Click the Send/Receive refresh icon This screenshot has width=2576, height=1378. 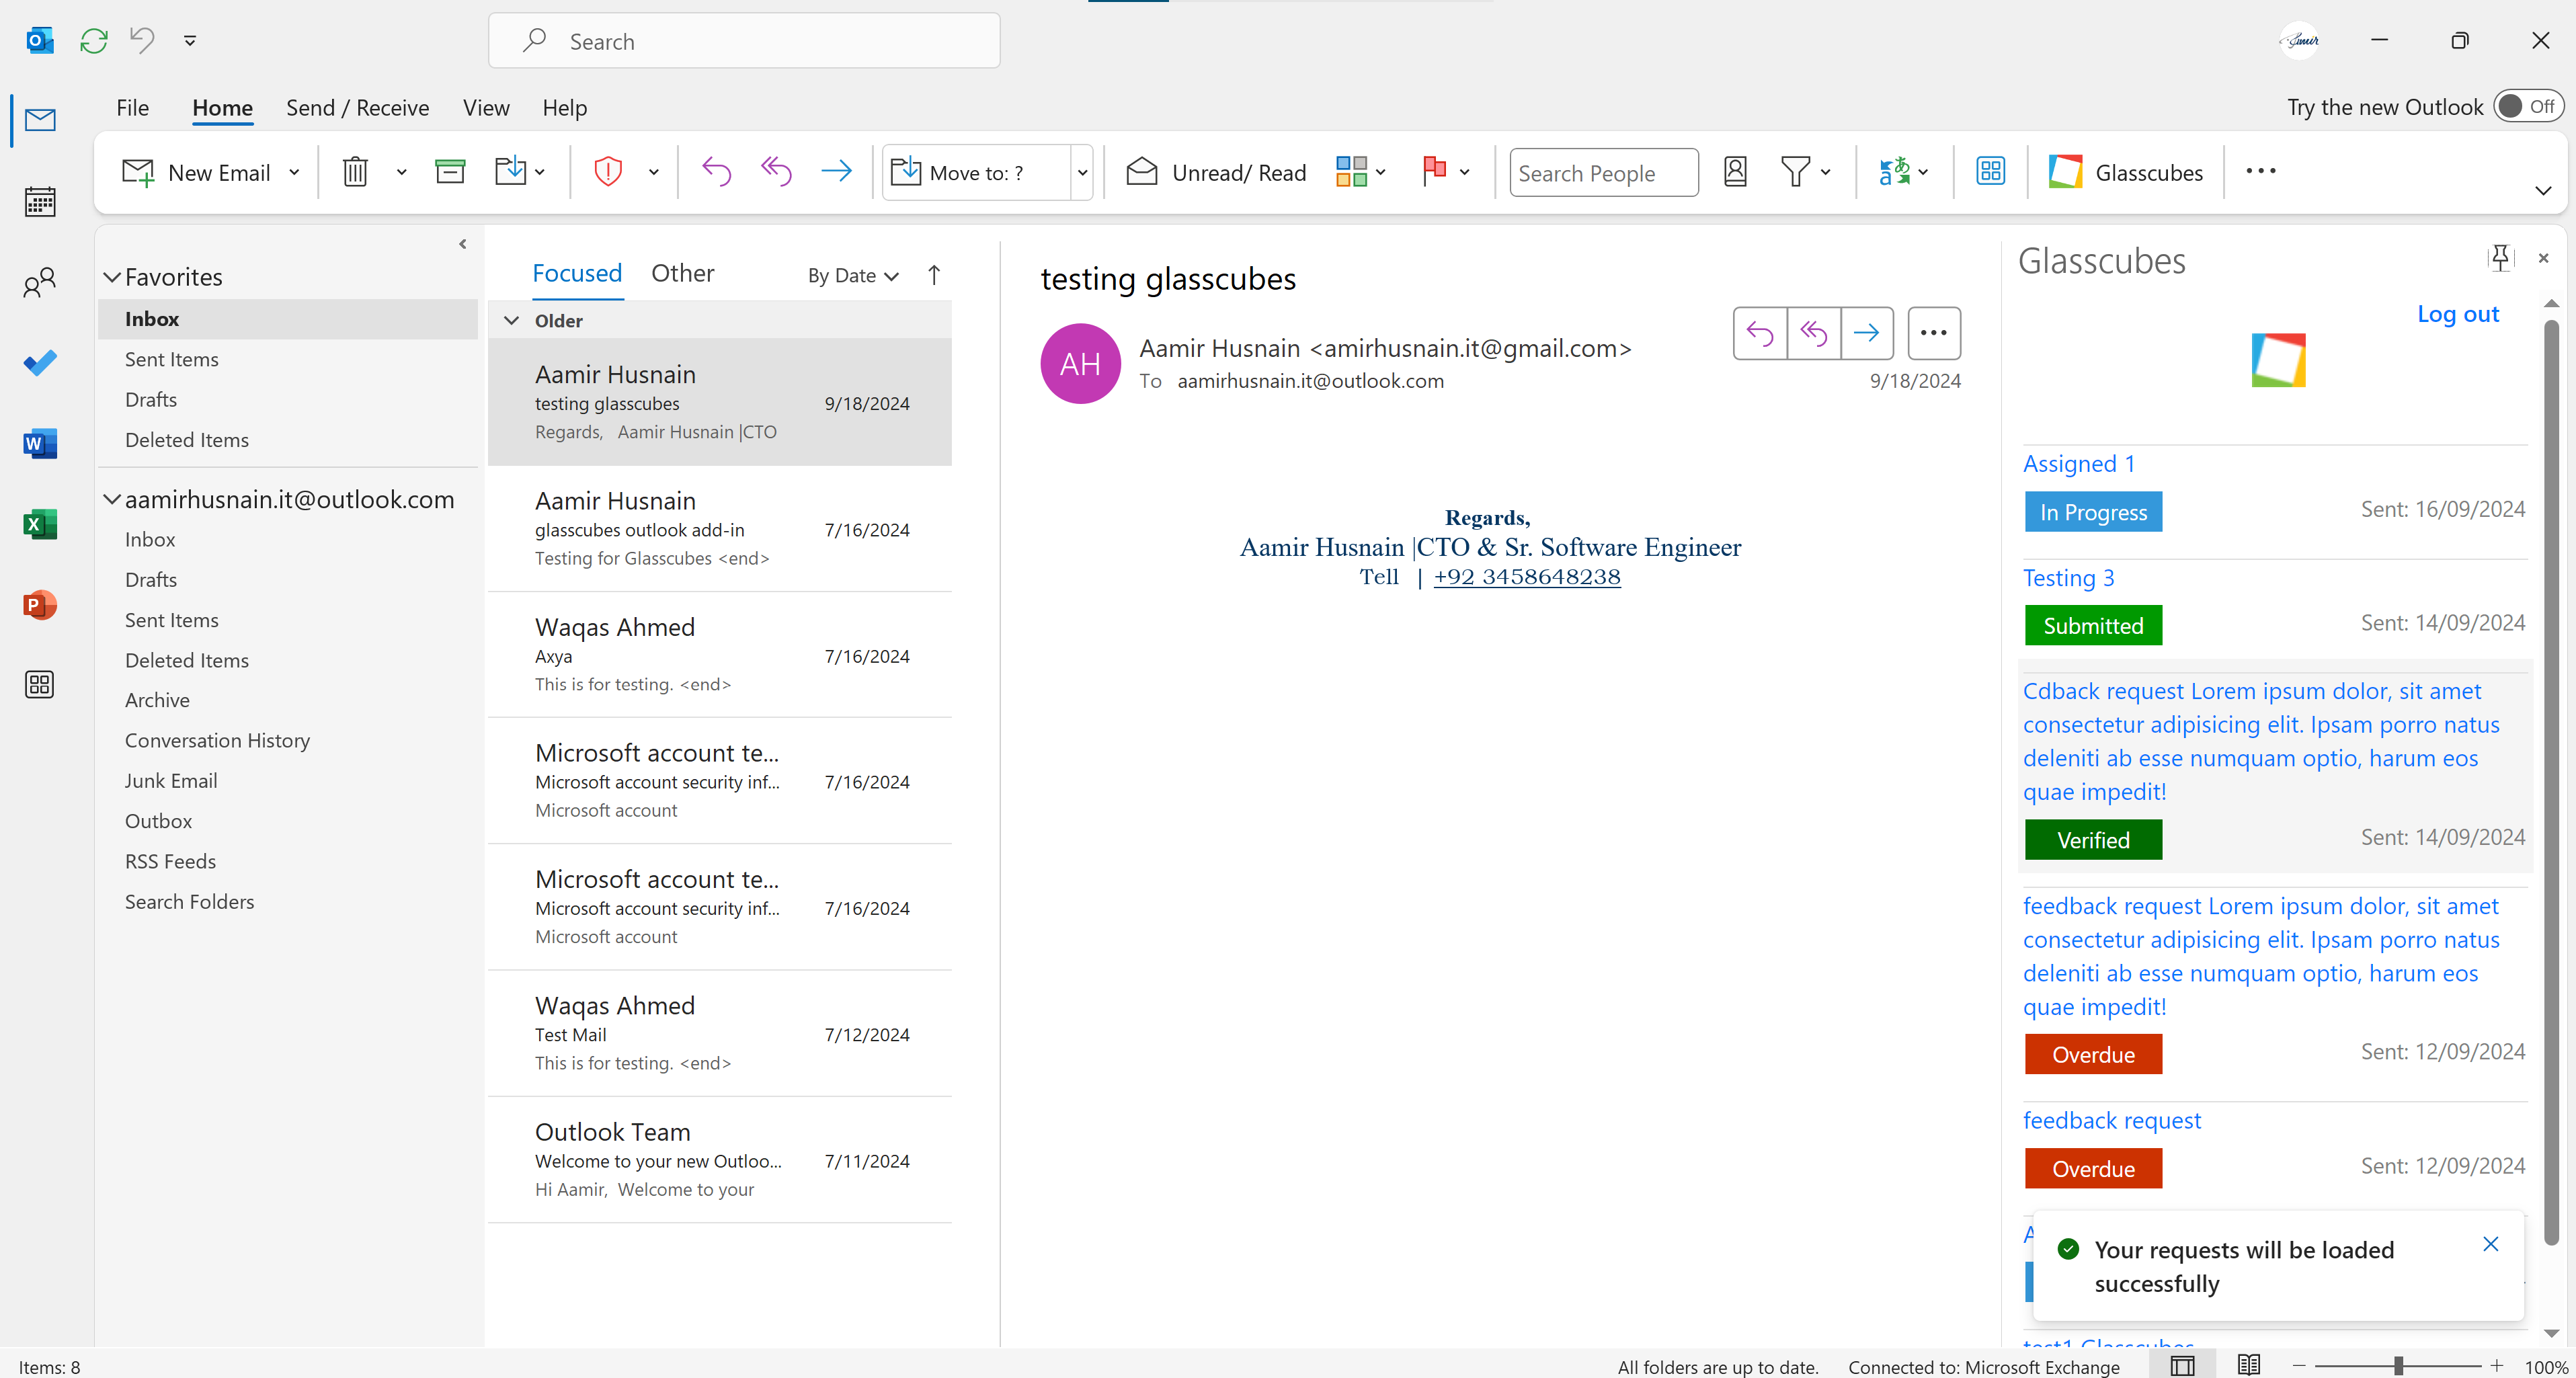click(x=93, y=40)
